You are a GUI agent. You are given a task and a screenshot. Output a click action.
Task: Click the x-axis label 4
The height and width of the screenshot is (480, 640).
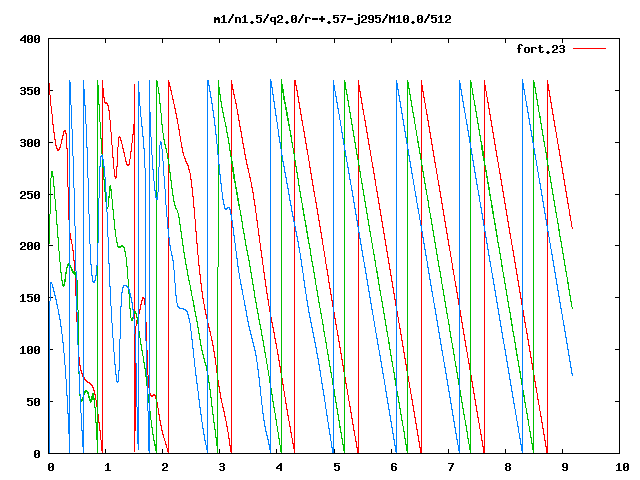279,467
